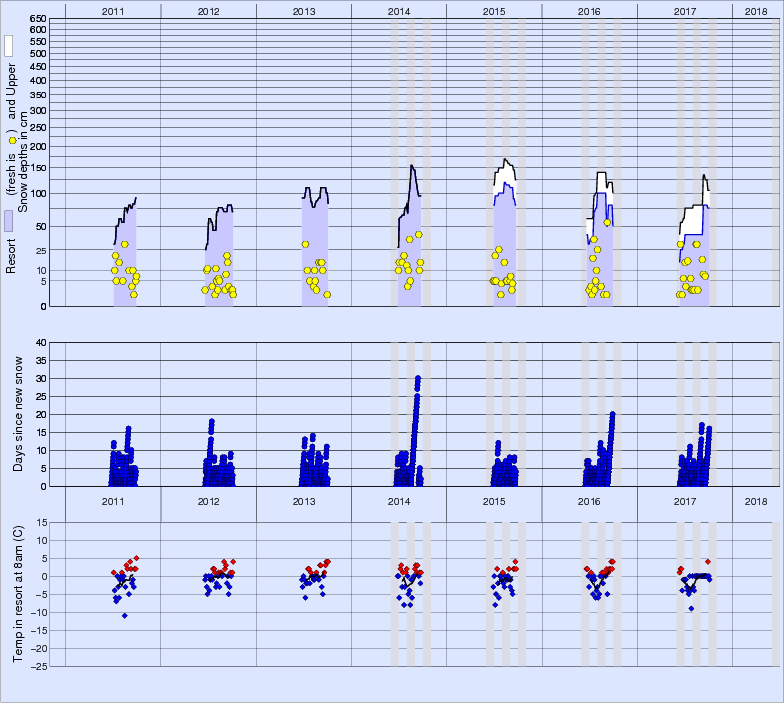The width and height of the screenshot is (784, 703).
Task: Click the highest yellow fresh snow dot in 2014
Action: coord(419,234)
